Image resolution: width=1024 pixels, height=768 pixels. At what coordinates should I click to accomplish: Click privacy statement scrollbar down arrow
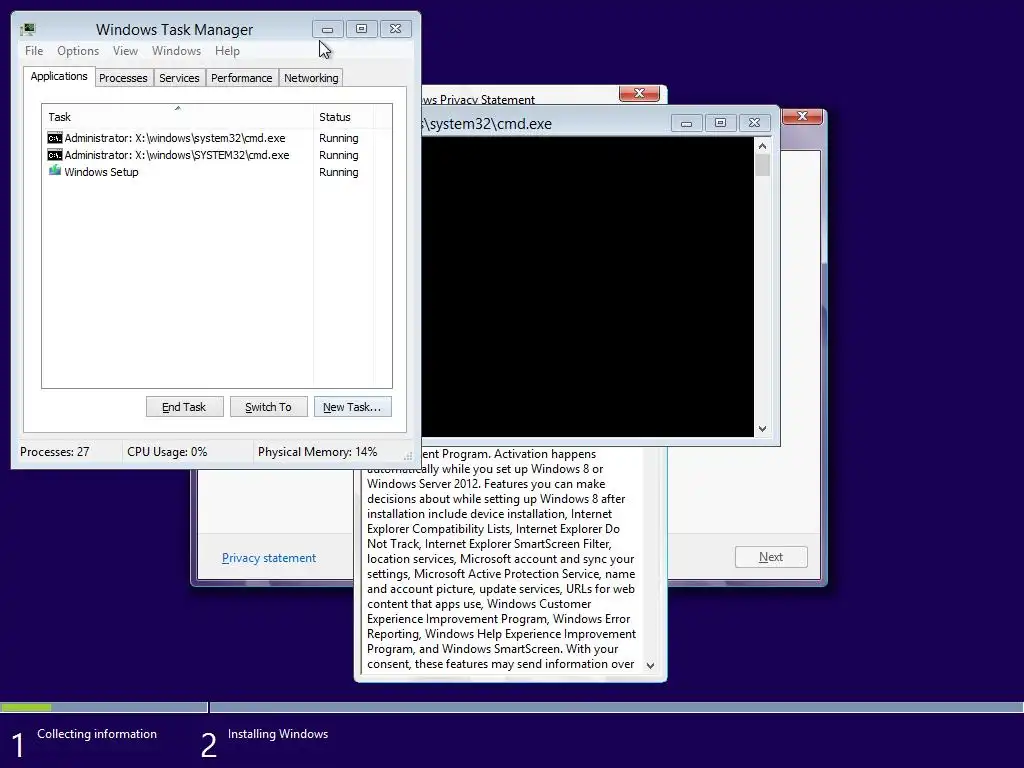point(650,665)
